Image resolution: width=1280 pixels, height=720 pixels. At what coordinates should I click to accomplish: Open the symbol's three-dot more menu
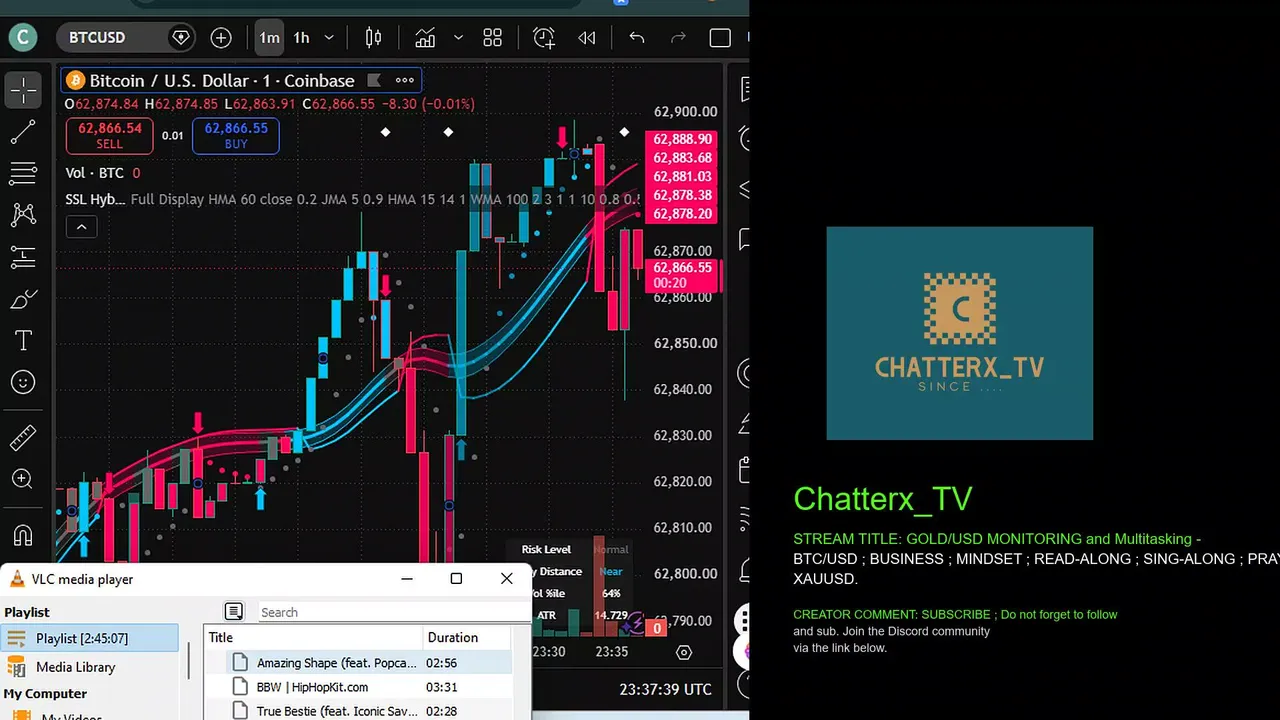pyautogui.click(x=404, y=80)
